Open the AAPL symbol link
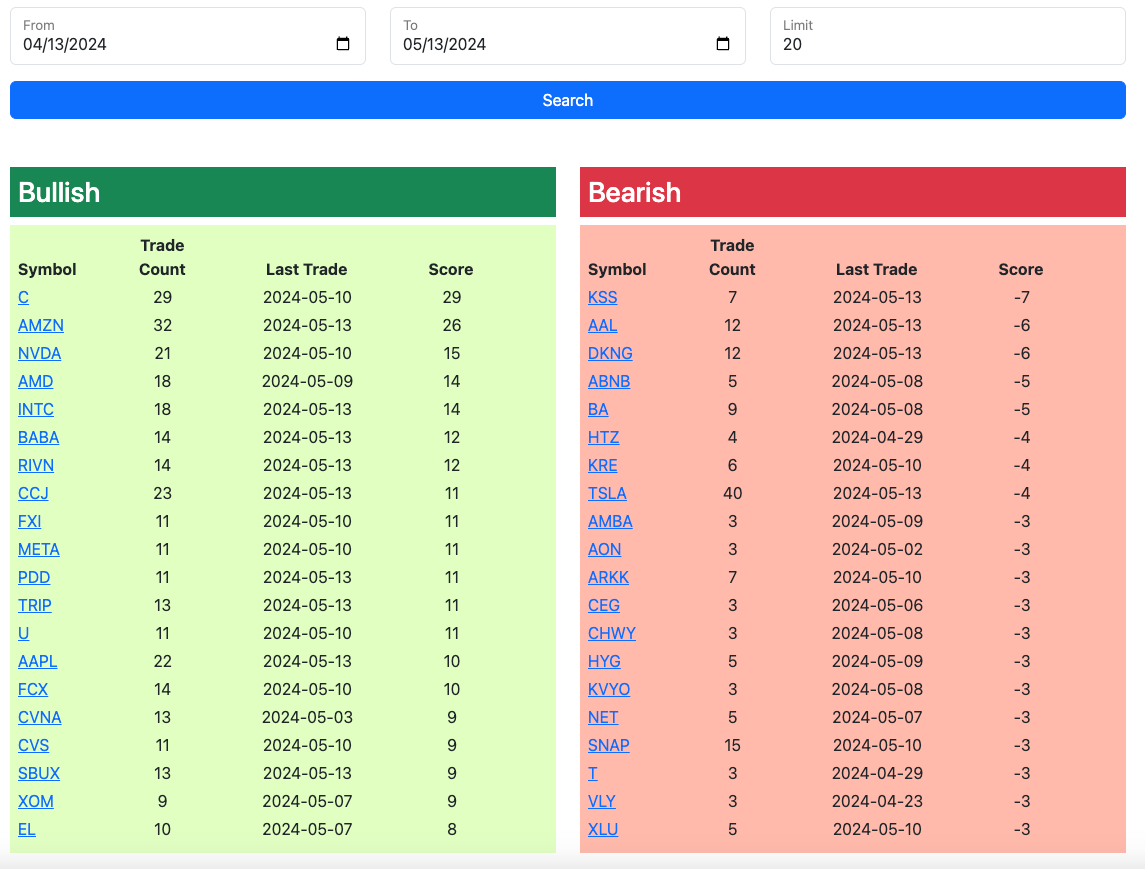 (37, 662)
